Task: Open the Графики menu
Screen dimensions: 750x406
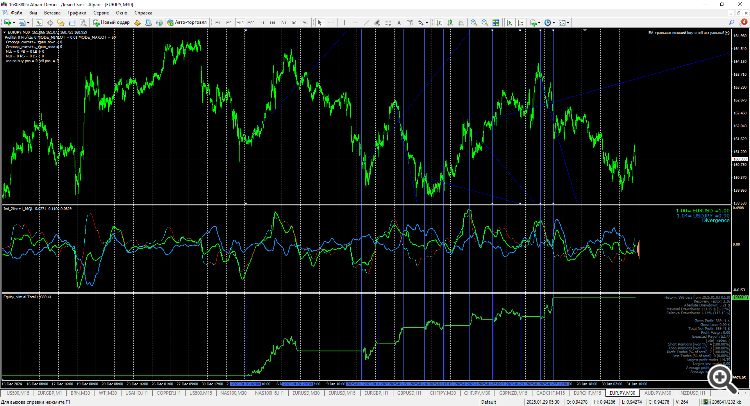Action: 77,13
